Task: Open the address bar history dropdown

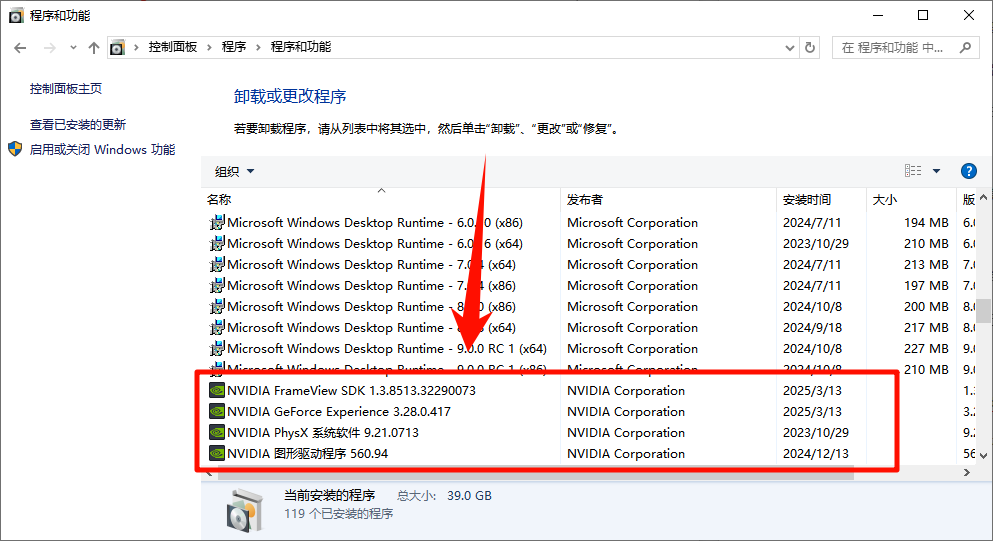Action: tap(787, 47)
